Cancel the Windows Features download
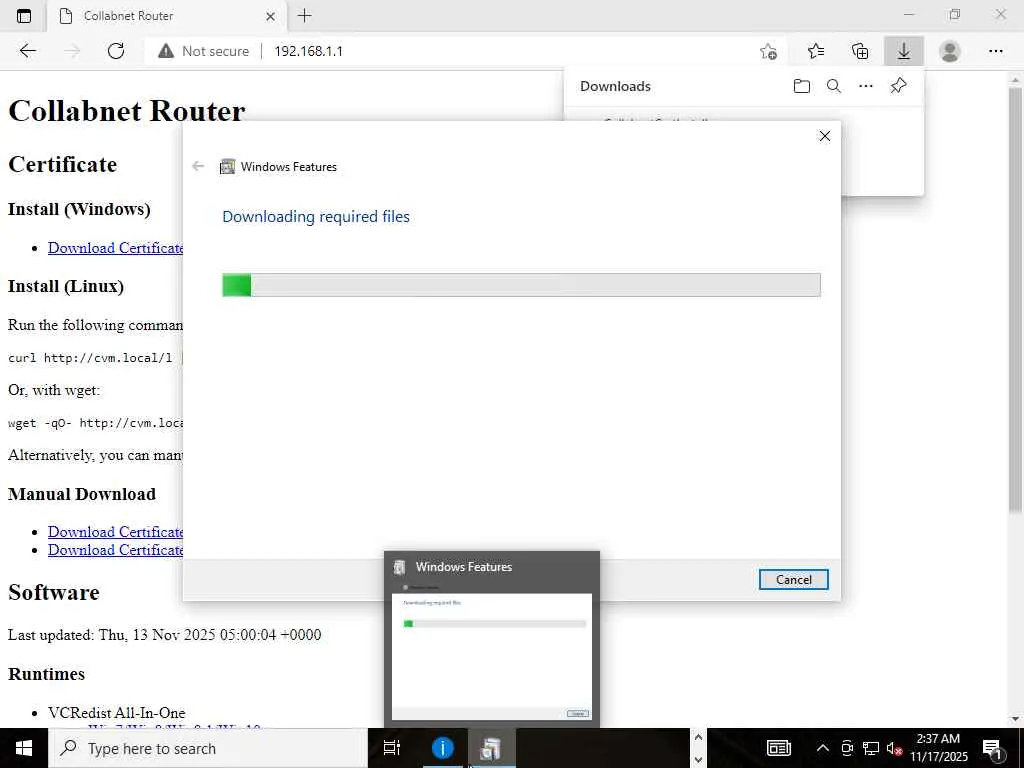1024x768 pixels. [x=793, y=579]
